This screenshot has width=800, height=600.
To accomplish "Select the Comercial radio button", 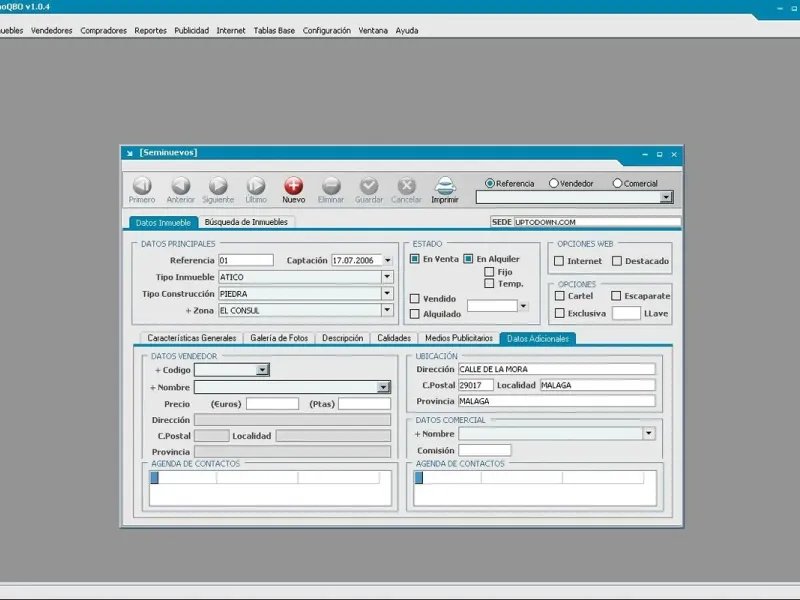I will pos(617,183).
